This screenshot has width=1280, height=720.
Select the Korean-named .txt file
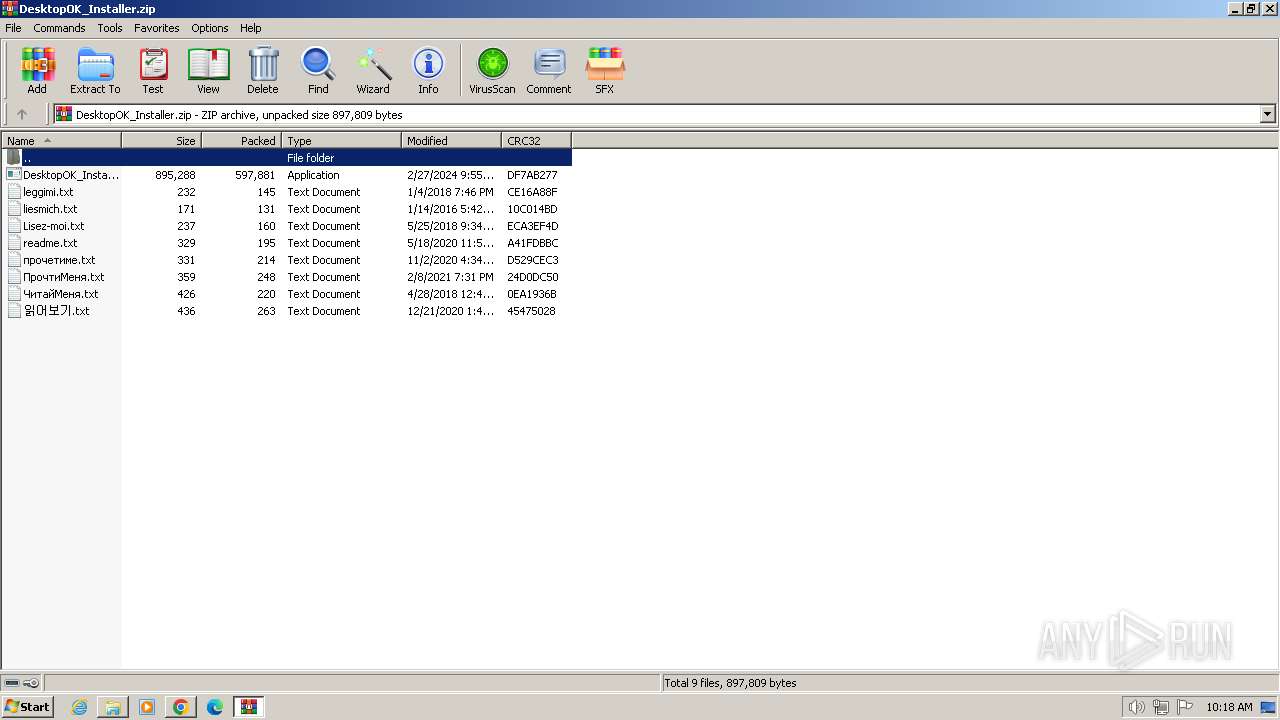coord(287,311)
